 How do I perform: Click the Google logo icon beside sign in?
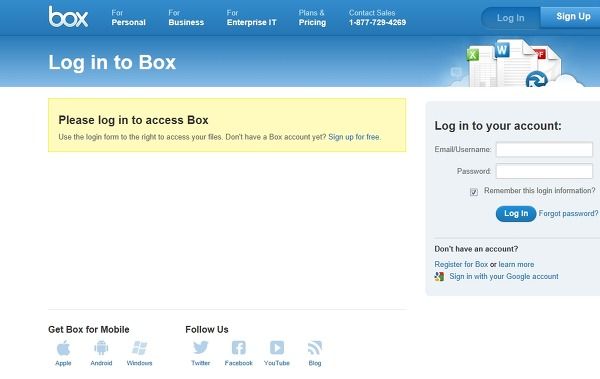439,276
